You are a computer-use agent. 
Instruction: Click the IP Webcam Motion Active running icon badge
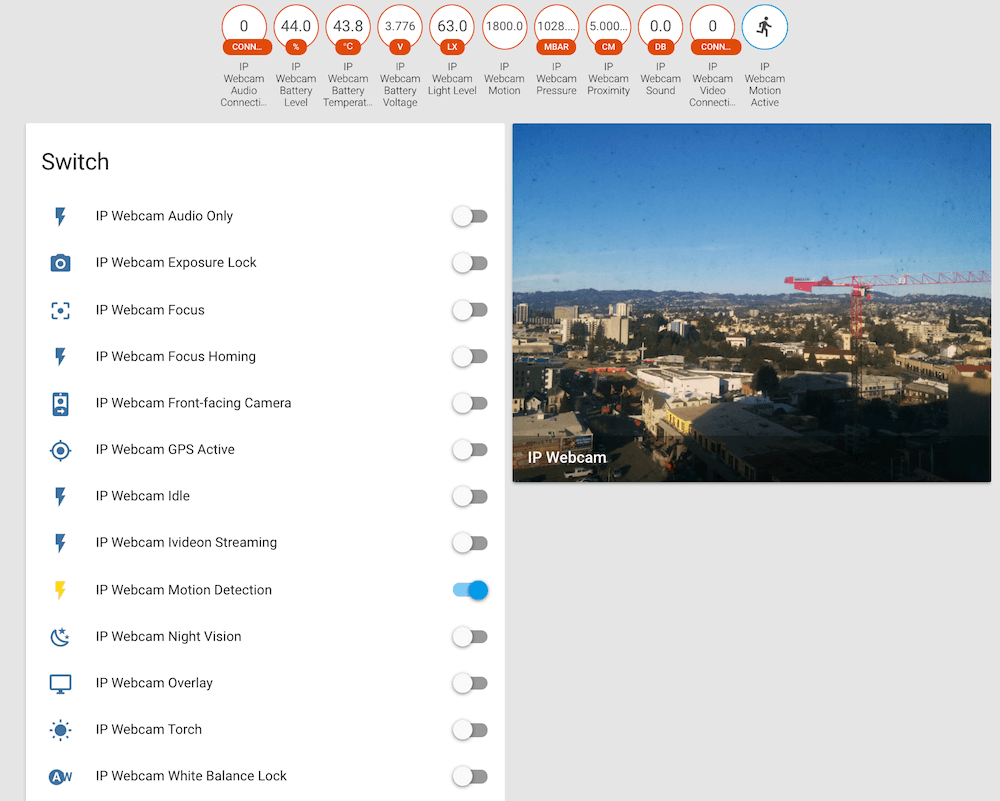(x=764, y=28)
